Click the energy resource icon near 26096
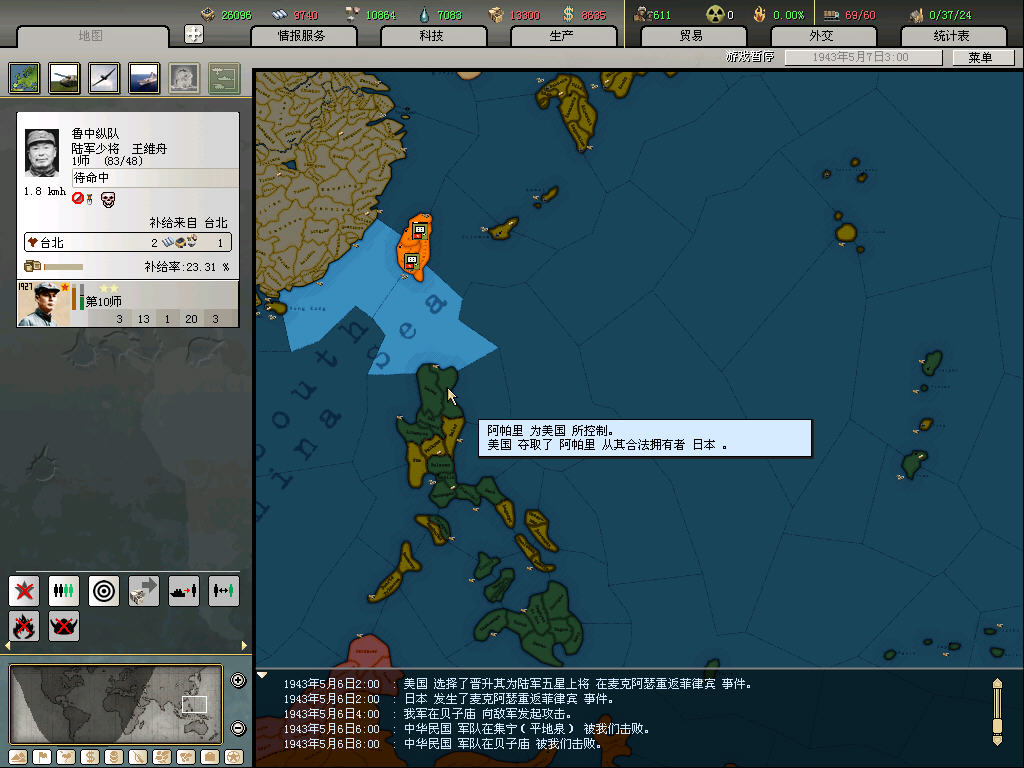 pyautogui.click(x=208, y=14)
